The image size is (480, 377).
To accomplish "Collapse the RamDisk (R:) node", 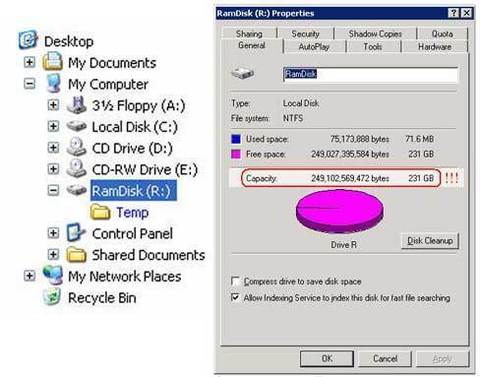I will click(x=53, y=190).
